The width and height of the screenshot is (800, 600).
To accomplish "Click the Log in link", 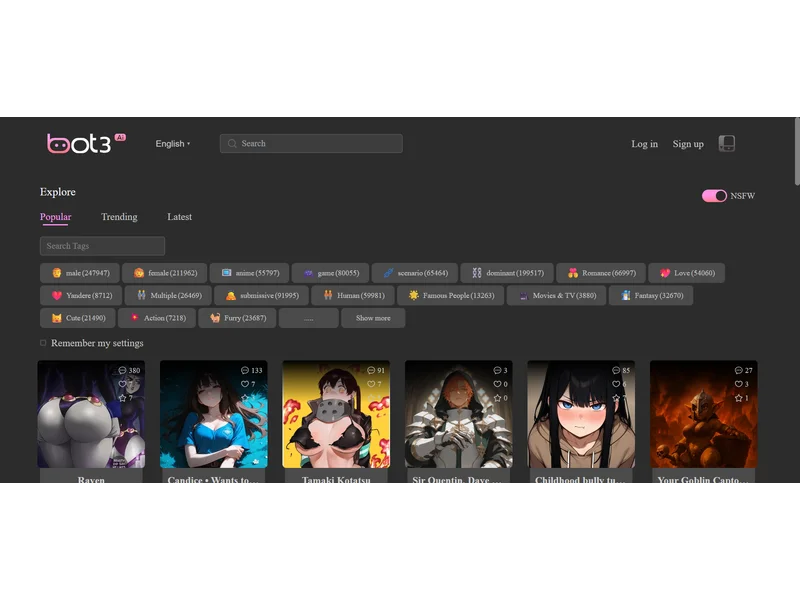I will click(644, 143).
